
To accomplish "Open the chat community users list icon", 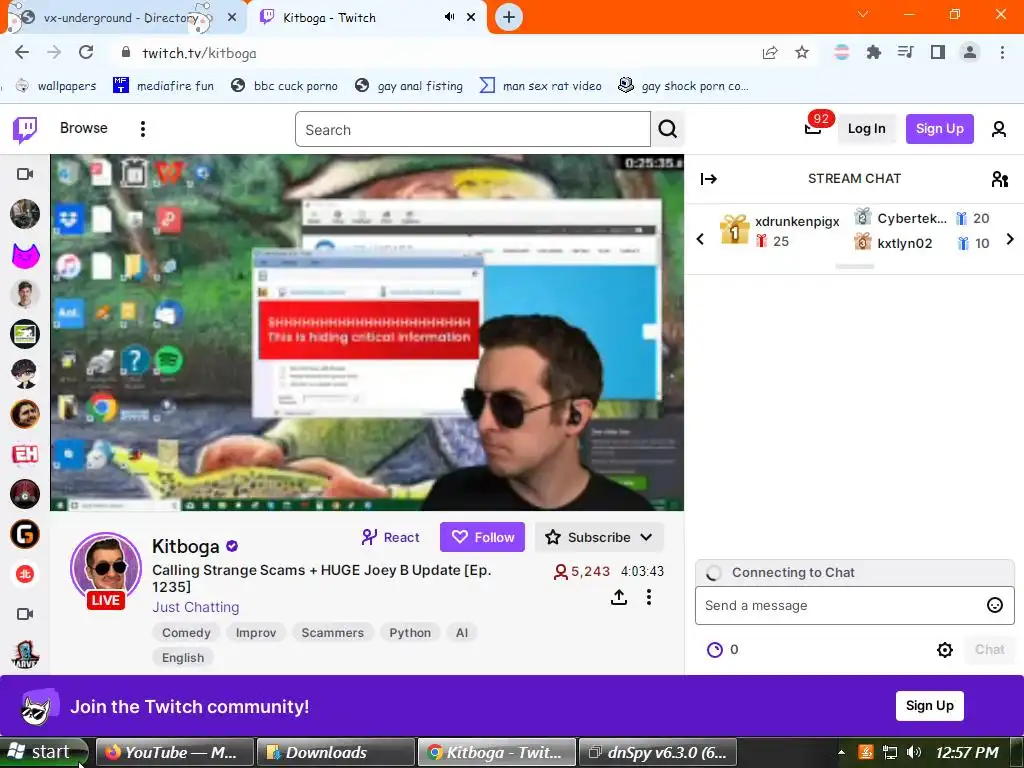I will pyautogui.click(x=999, y=179).
